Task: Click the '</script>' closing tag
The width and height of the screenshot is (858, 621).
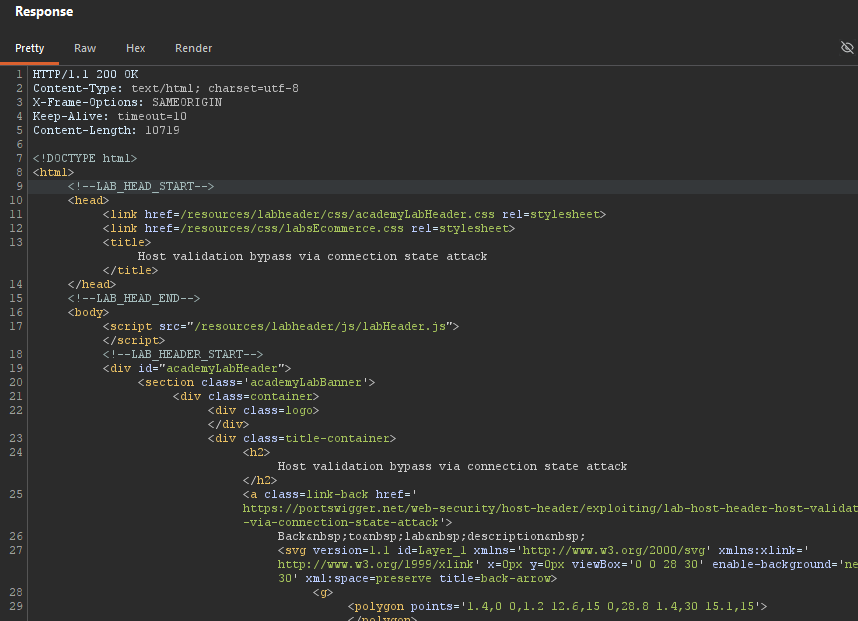Action: pyautogui.click(x=134, y=340)
